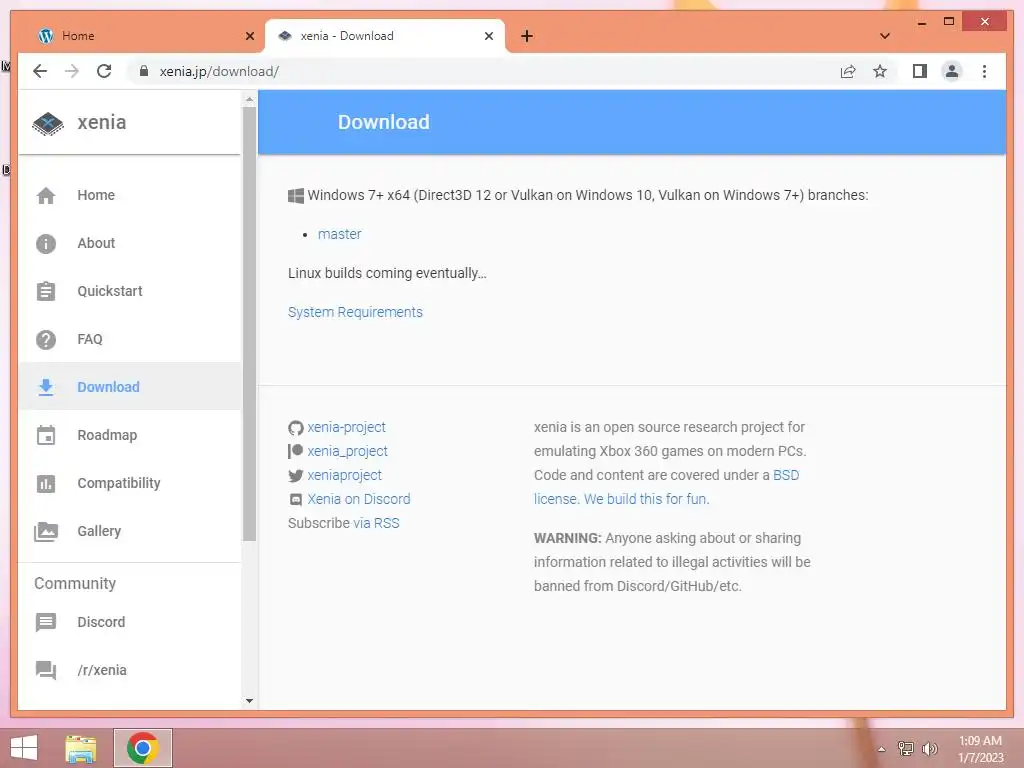Open the Chrome three-dot menu
Viewport: 1024px width, 768px height.
click(x=984, y=71)
